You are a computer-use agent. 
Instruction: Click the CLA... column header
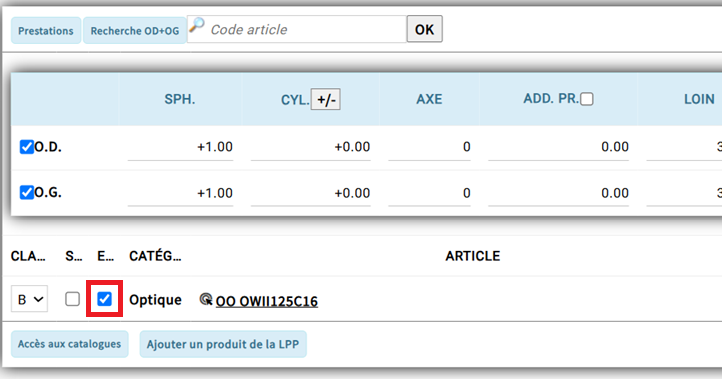click(28, 256)
